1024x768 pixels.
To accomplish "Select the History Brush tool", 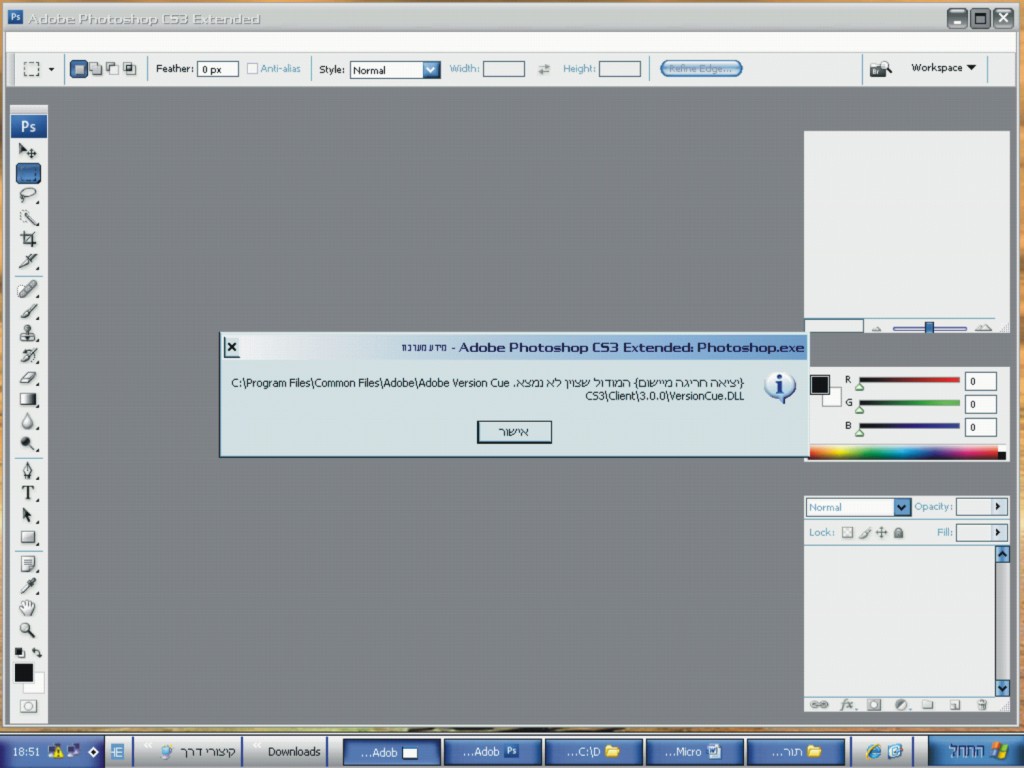I will 27,356.
